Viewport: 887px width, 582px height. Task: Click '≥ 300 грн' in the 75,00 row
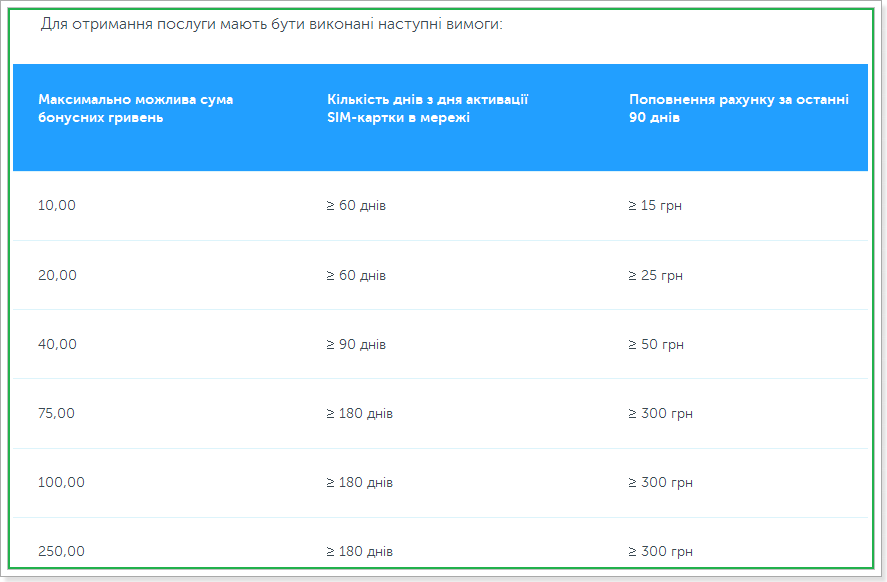661,413
